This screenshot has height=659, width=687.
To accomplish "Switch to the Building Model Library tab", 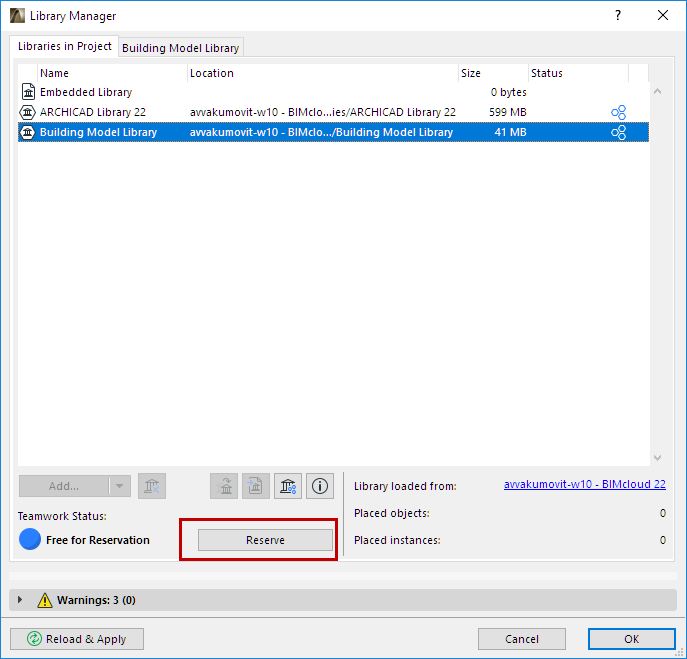I will (x=181, y=48).
